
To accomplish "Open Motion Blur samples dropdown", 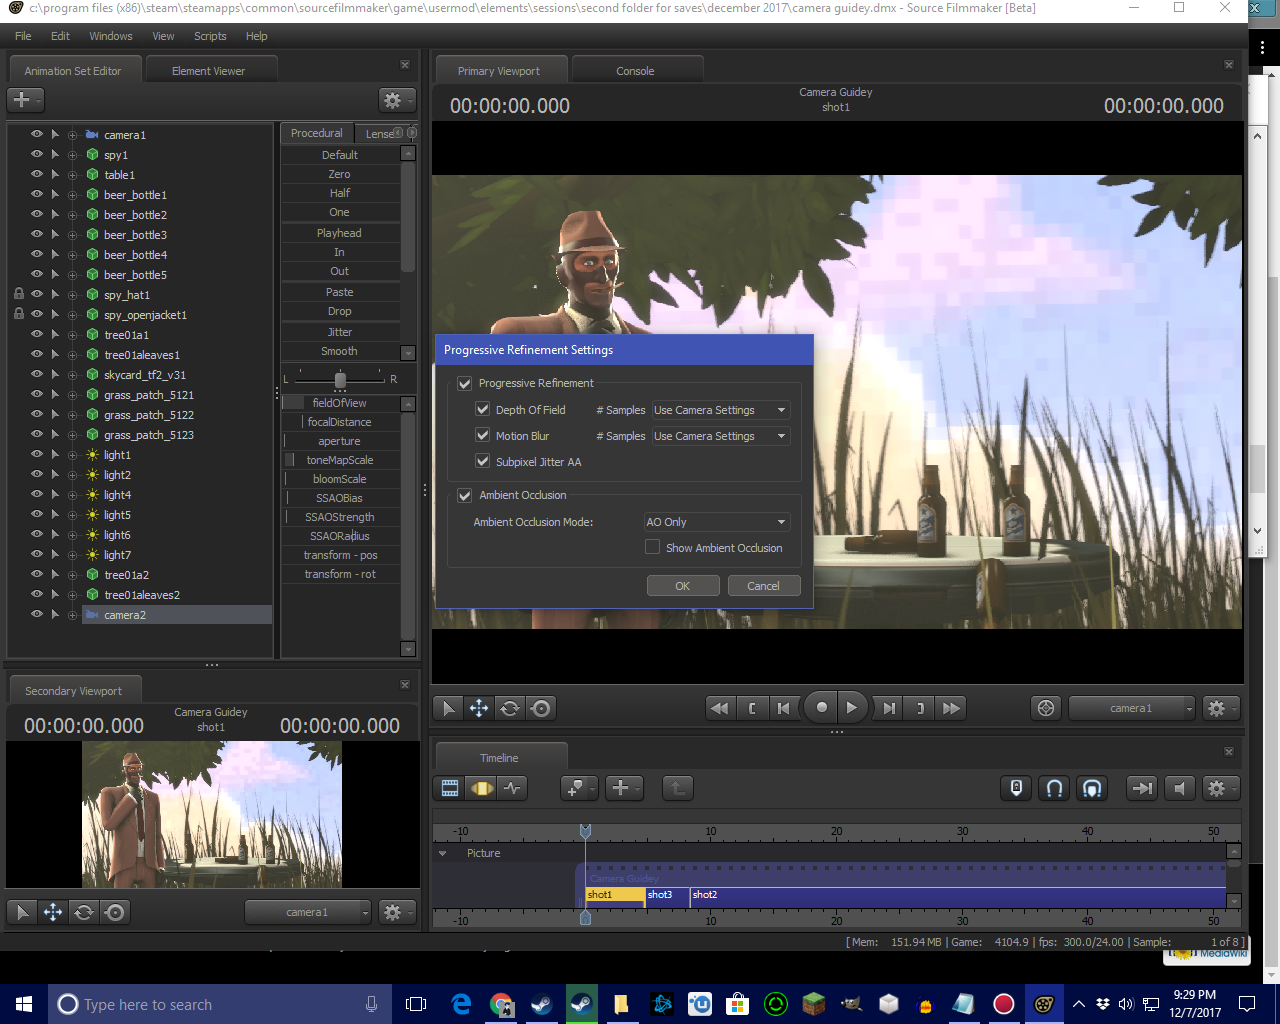I will coord(720,436).
